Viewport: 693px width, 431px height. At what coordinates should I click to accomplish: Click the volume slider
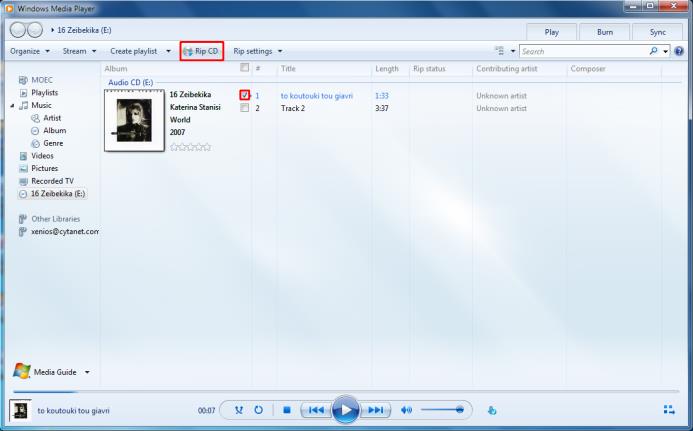(442, 410)
